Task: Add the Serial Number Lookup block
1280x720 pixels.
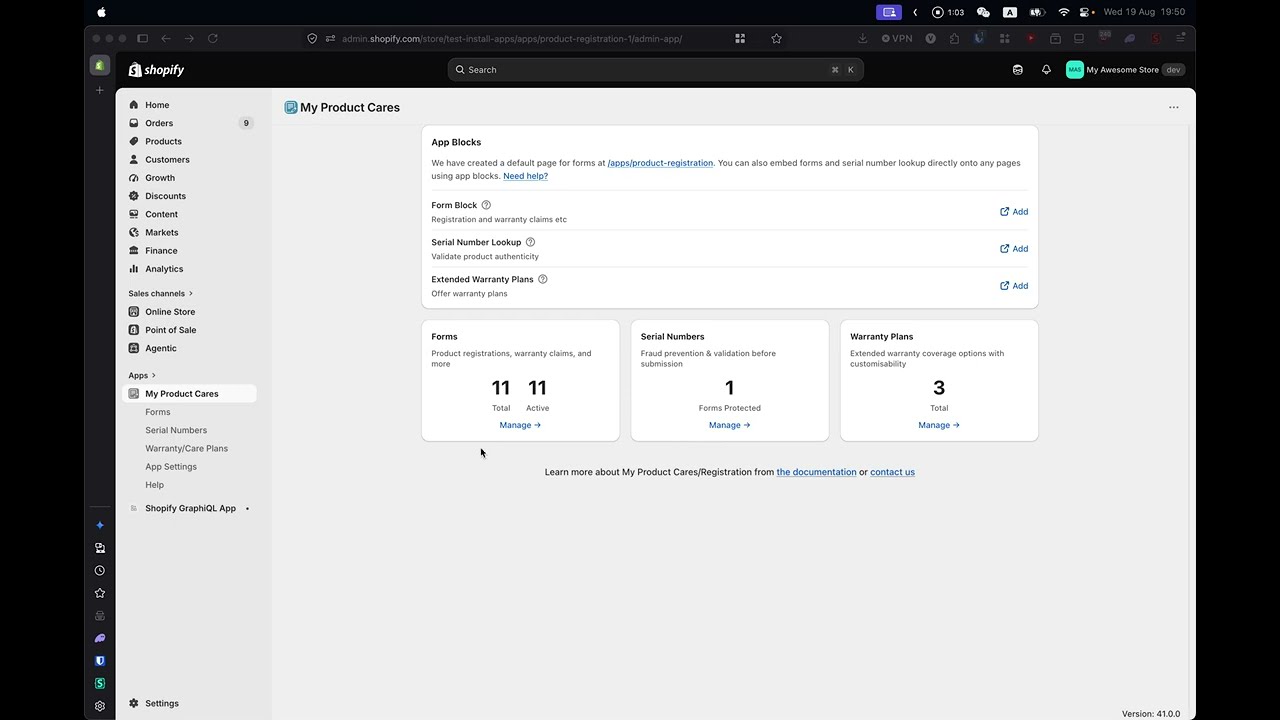Action: pyautogui.click(x=1014, y=249)
